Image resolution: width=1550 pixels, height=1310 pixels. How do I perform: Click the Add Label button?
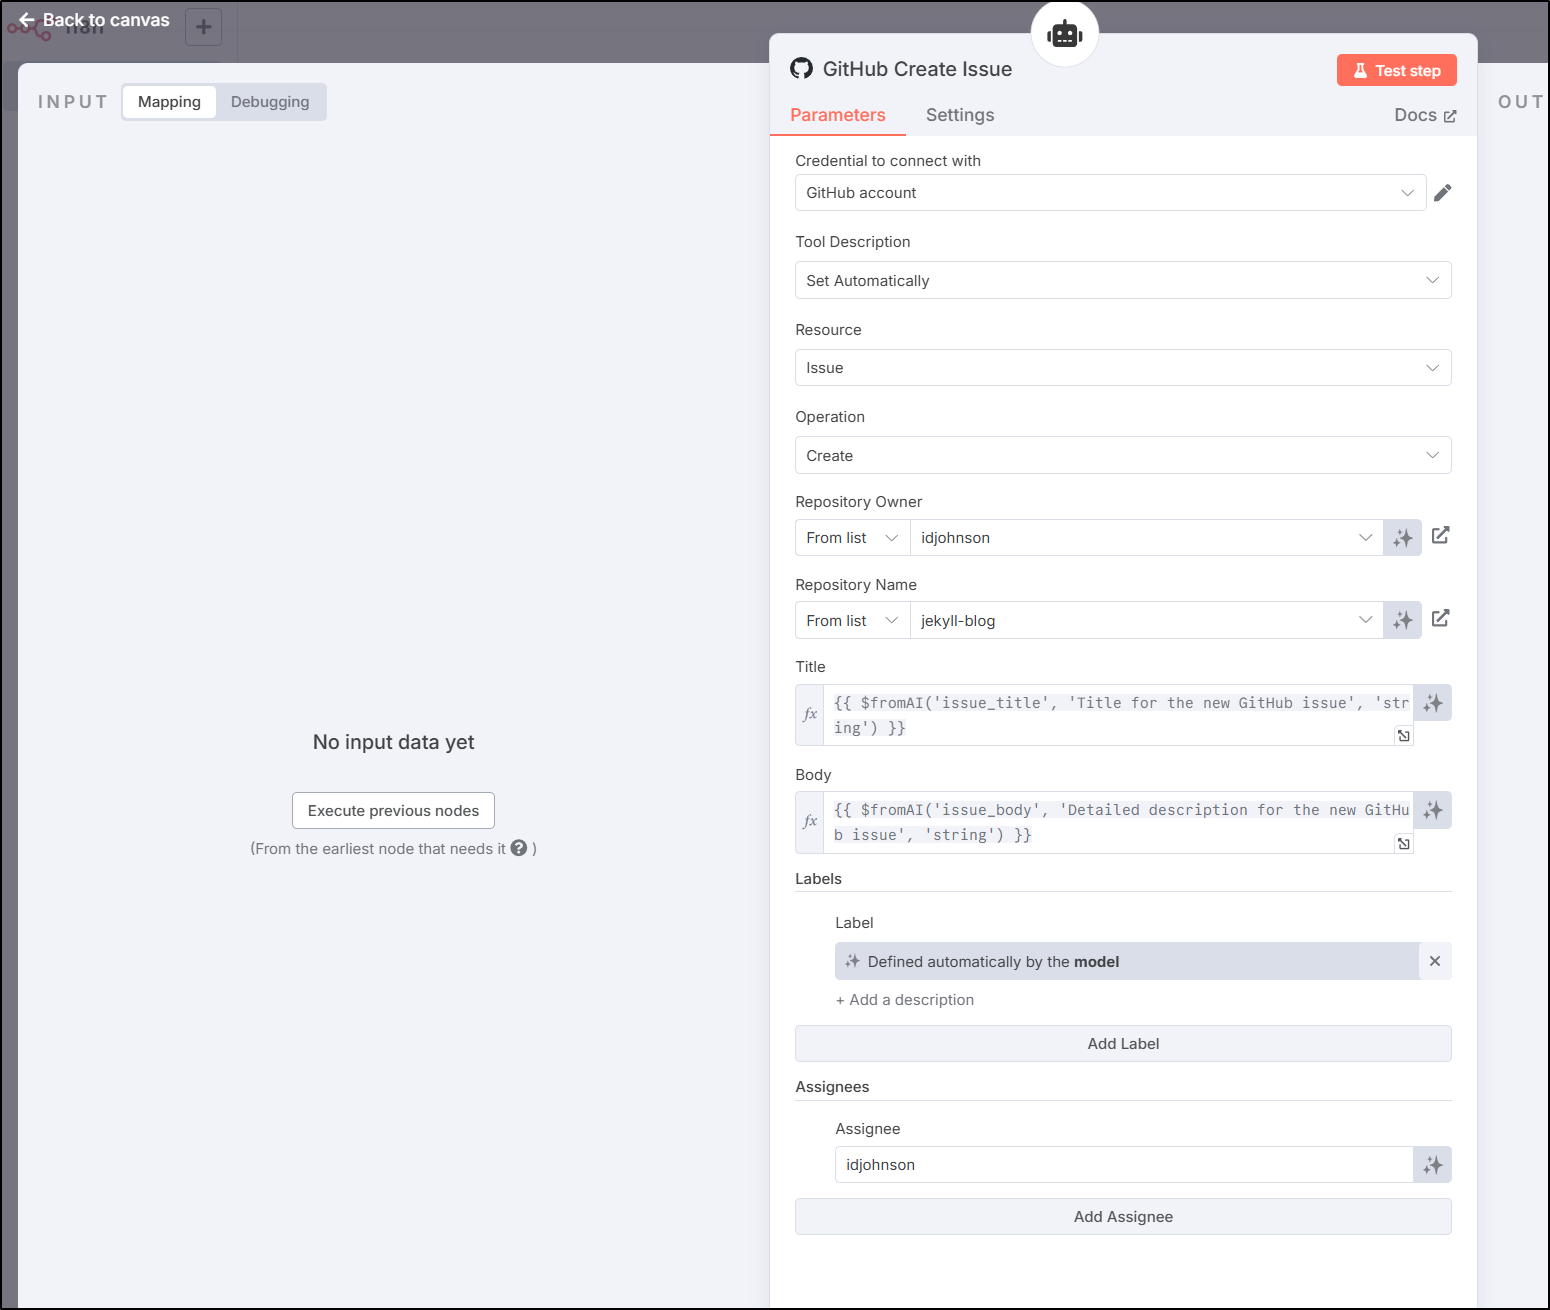(x=1123, y=1044)
